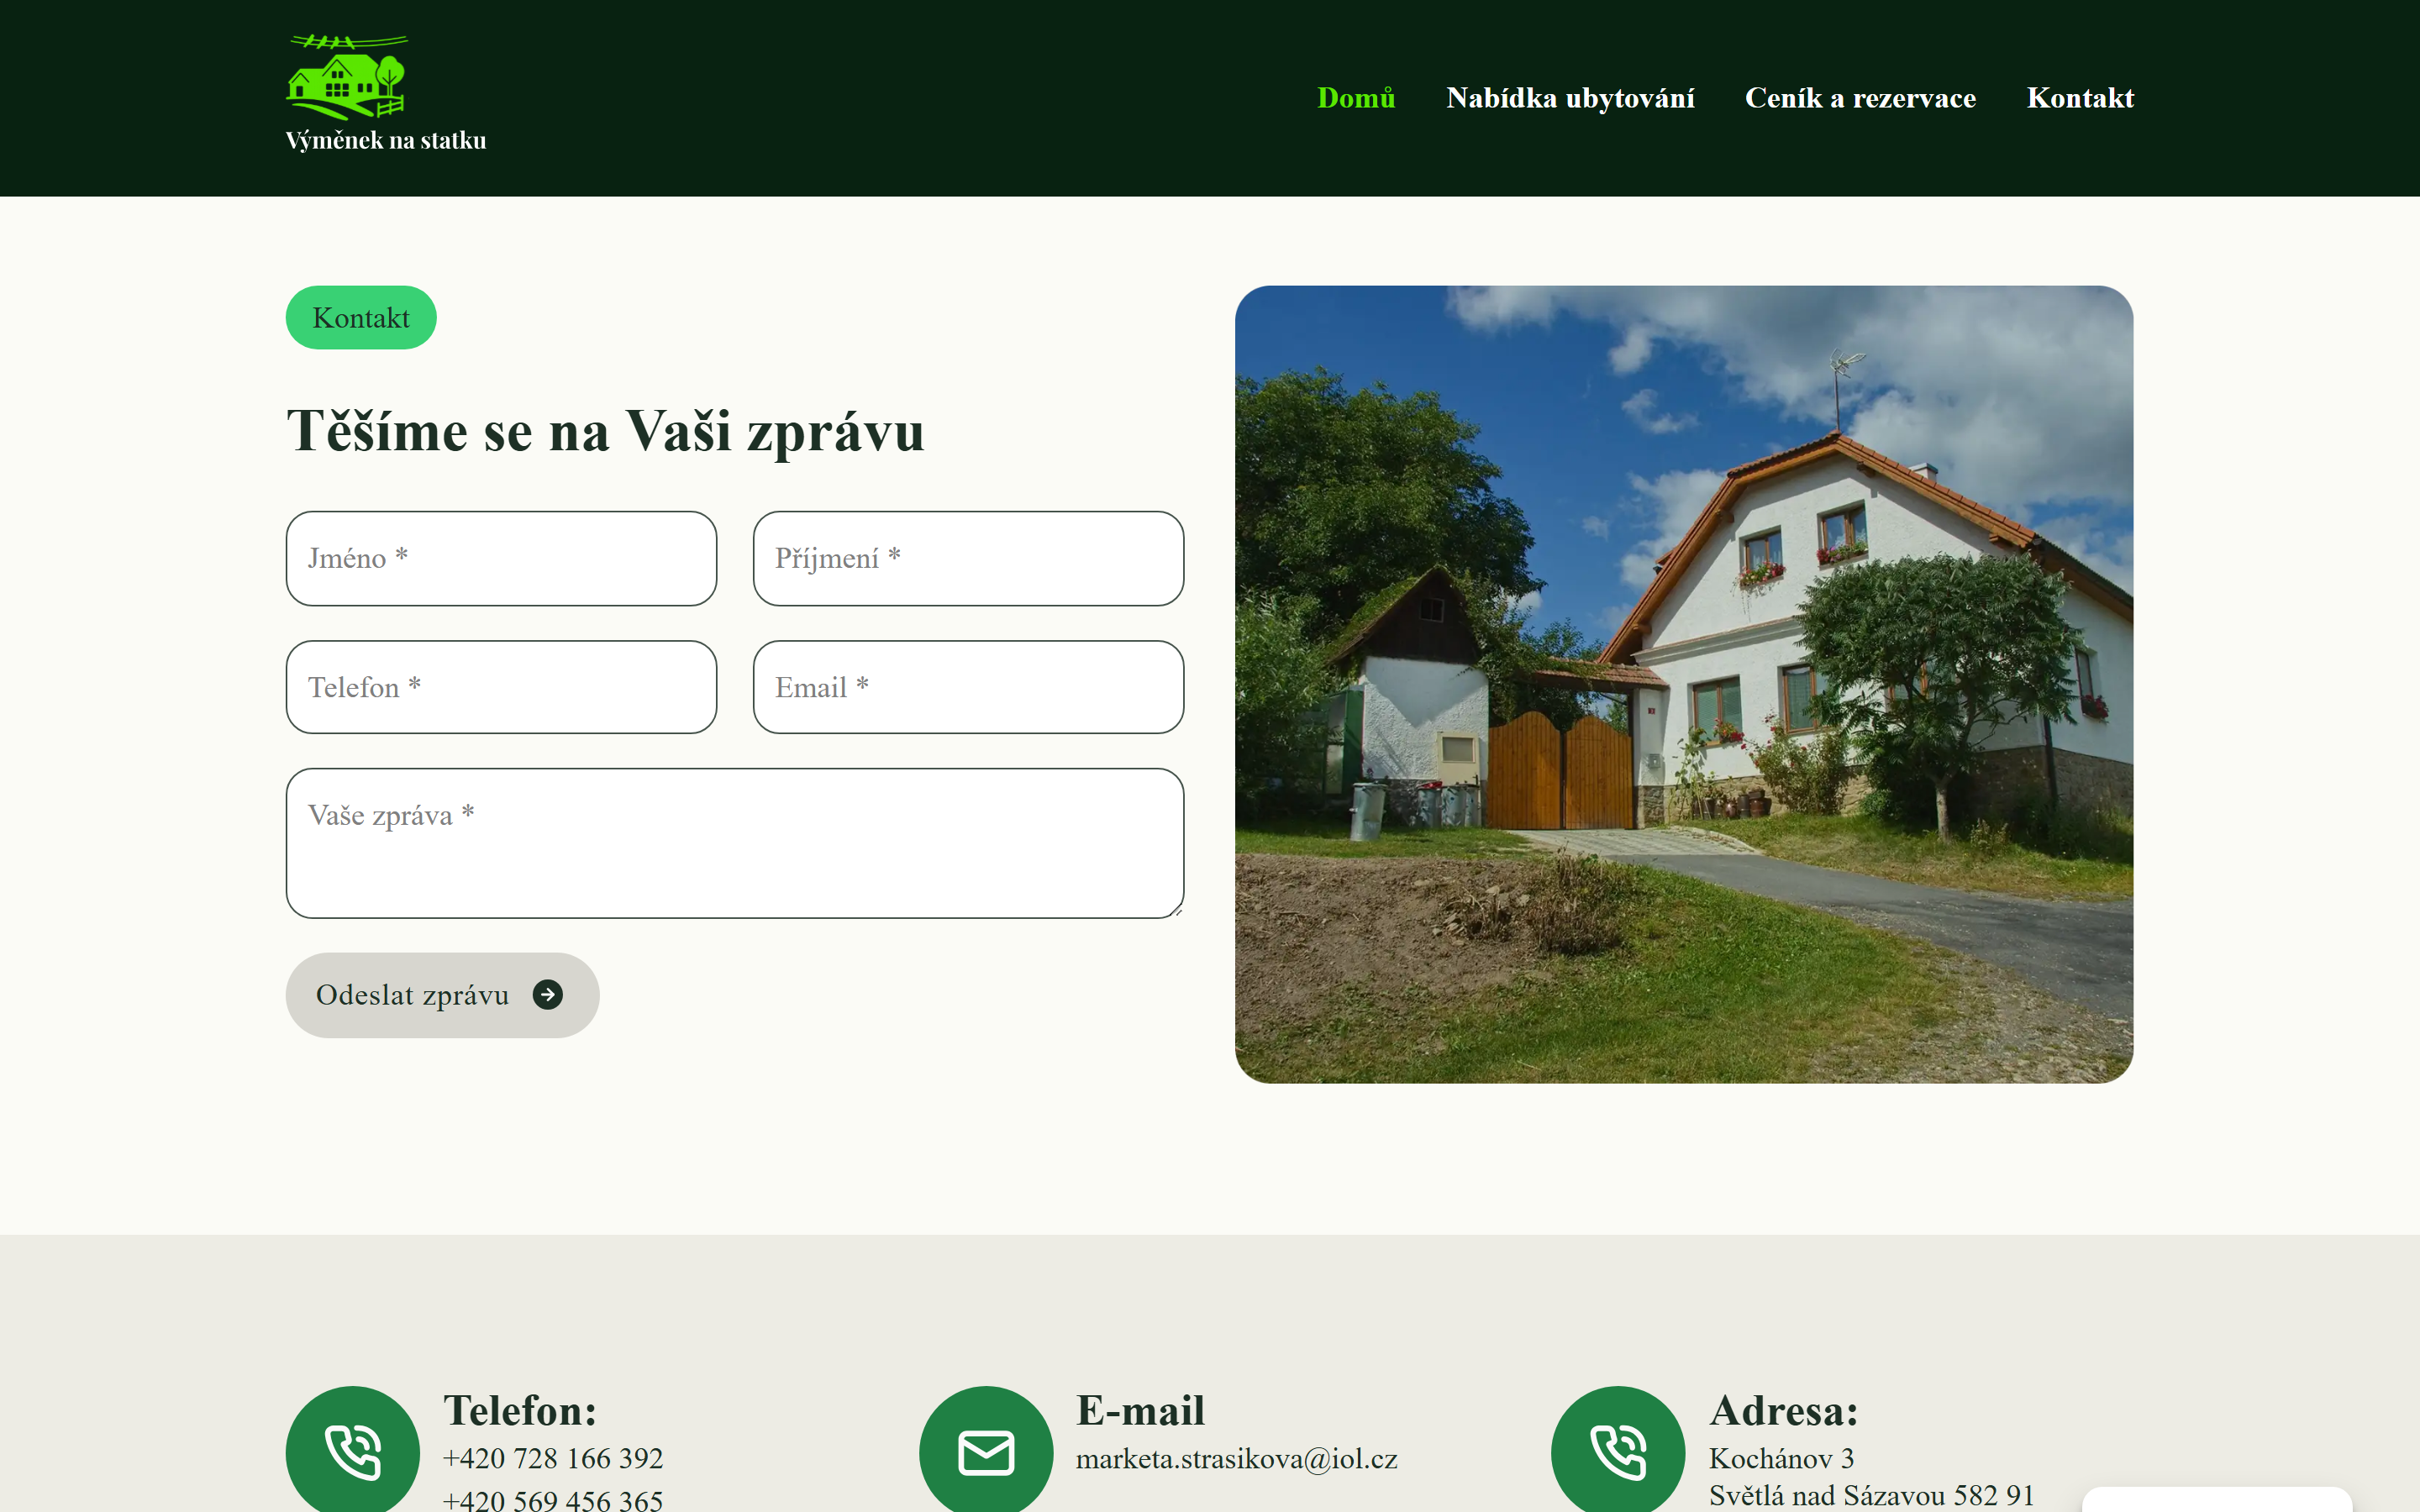Click phone number +420 569 456 365

click(x=553, y=1499)
